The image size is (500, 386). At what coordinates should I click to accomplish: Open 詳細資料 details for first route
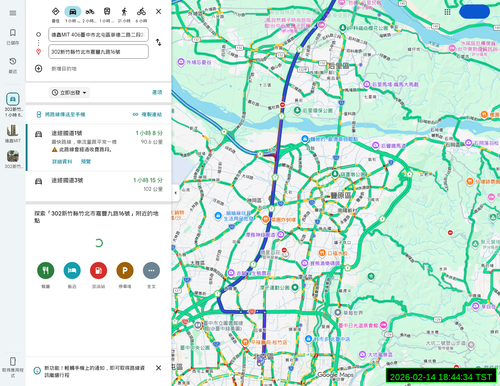(62, 162)
